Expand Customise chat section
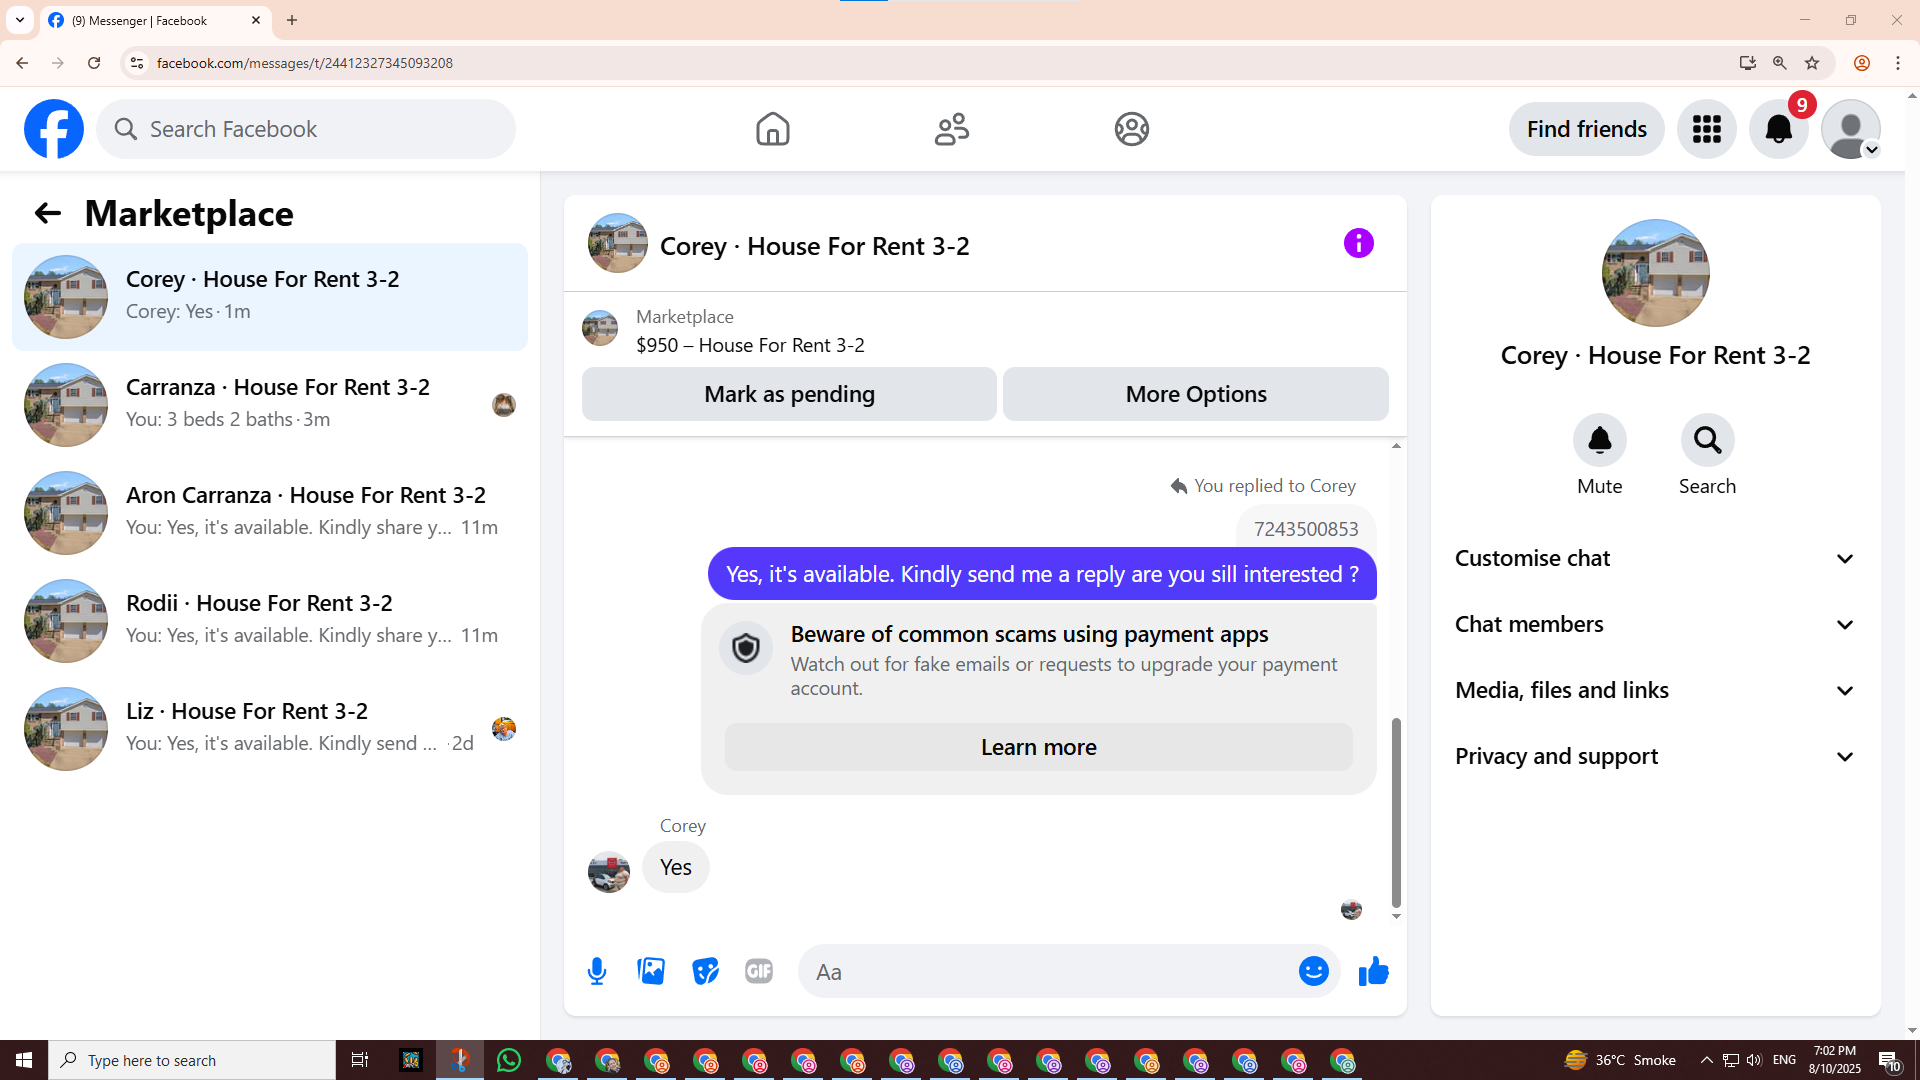Viewport: 1920px width, 1080px height. click(x=1655, y=559)
